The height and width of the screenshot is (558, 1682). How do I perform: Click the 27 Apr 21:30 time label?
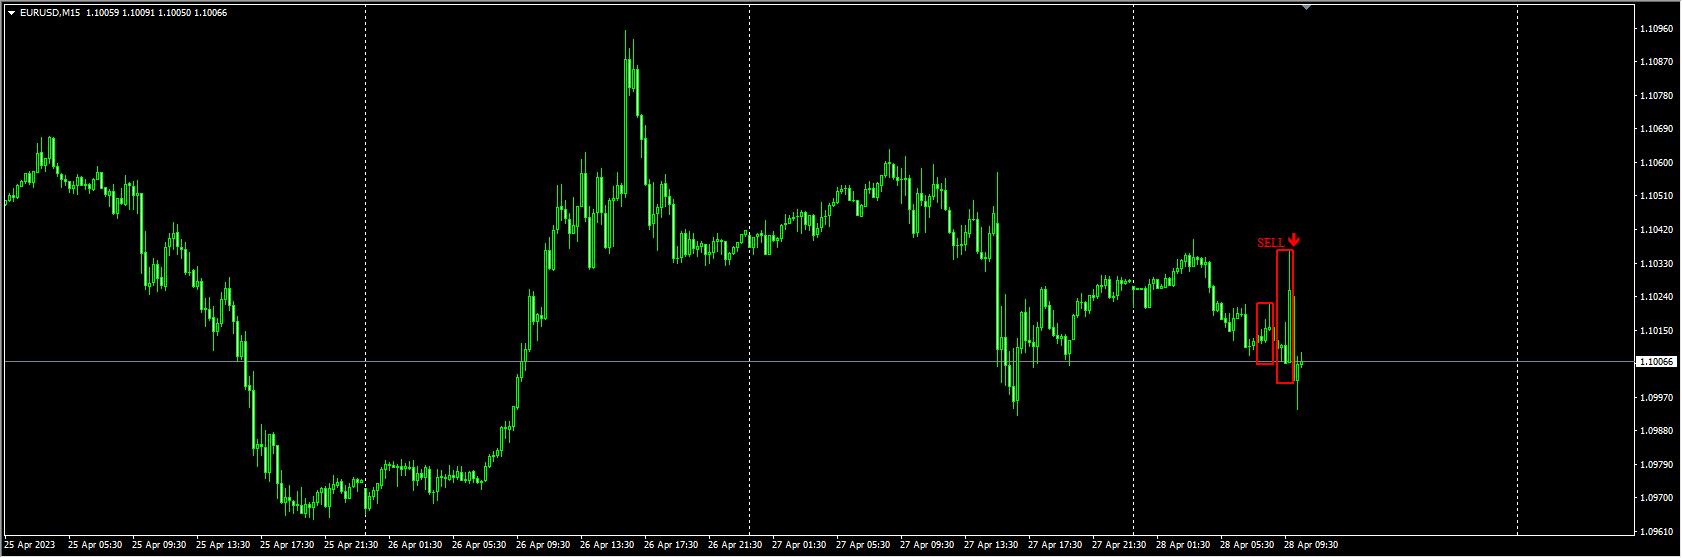coord(1119,545)
